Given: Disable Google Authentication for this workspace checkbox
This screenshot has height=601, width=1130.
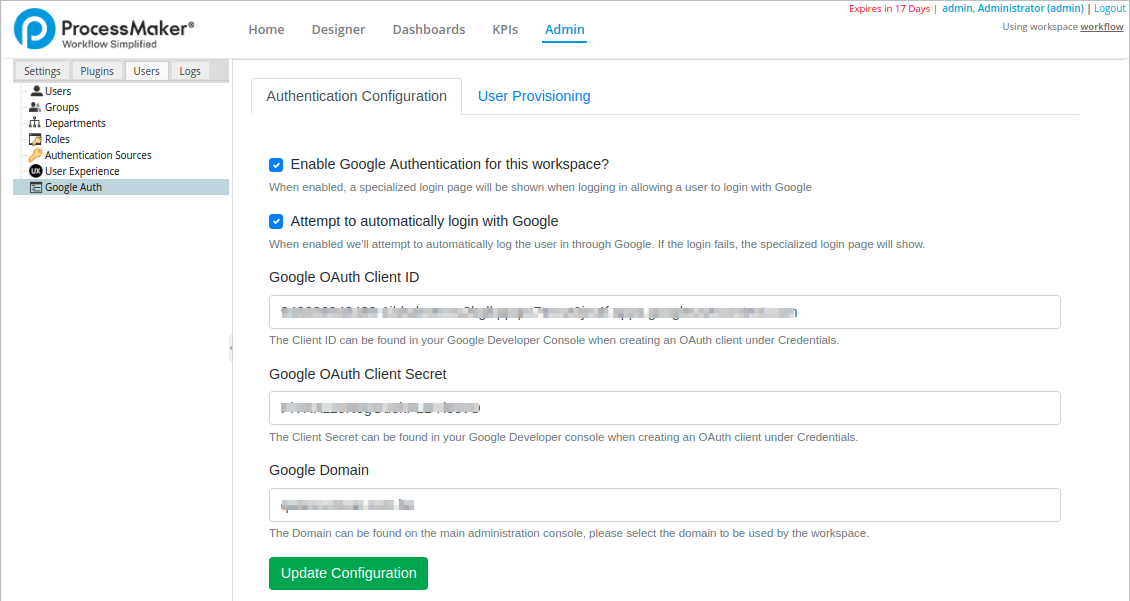Looking at the screenshot, I should 276,164.
